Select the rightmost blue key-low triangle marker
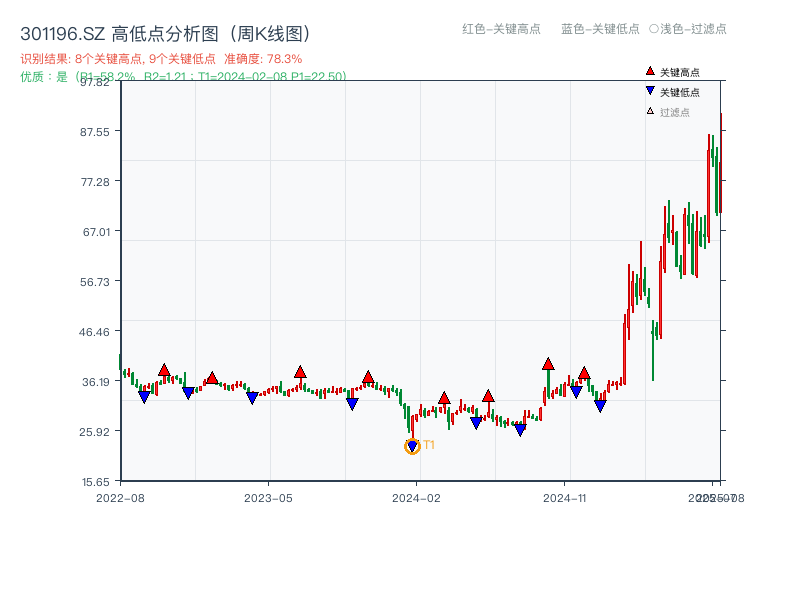 pos(601,406)
